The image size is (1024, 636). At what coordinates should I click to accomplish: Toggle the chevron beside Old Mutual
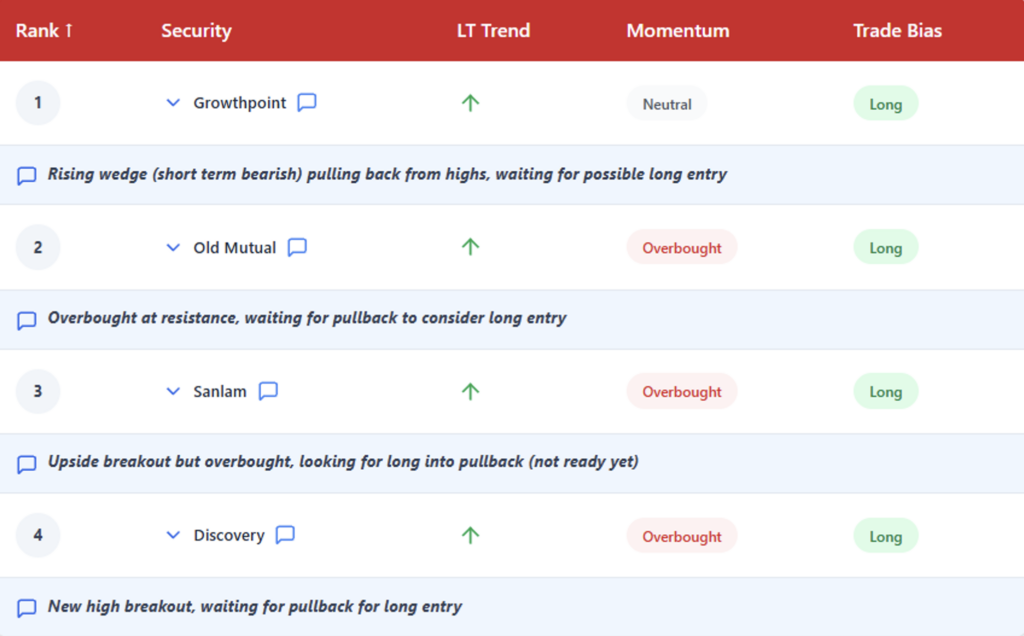tap(173, 247)
